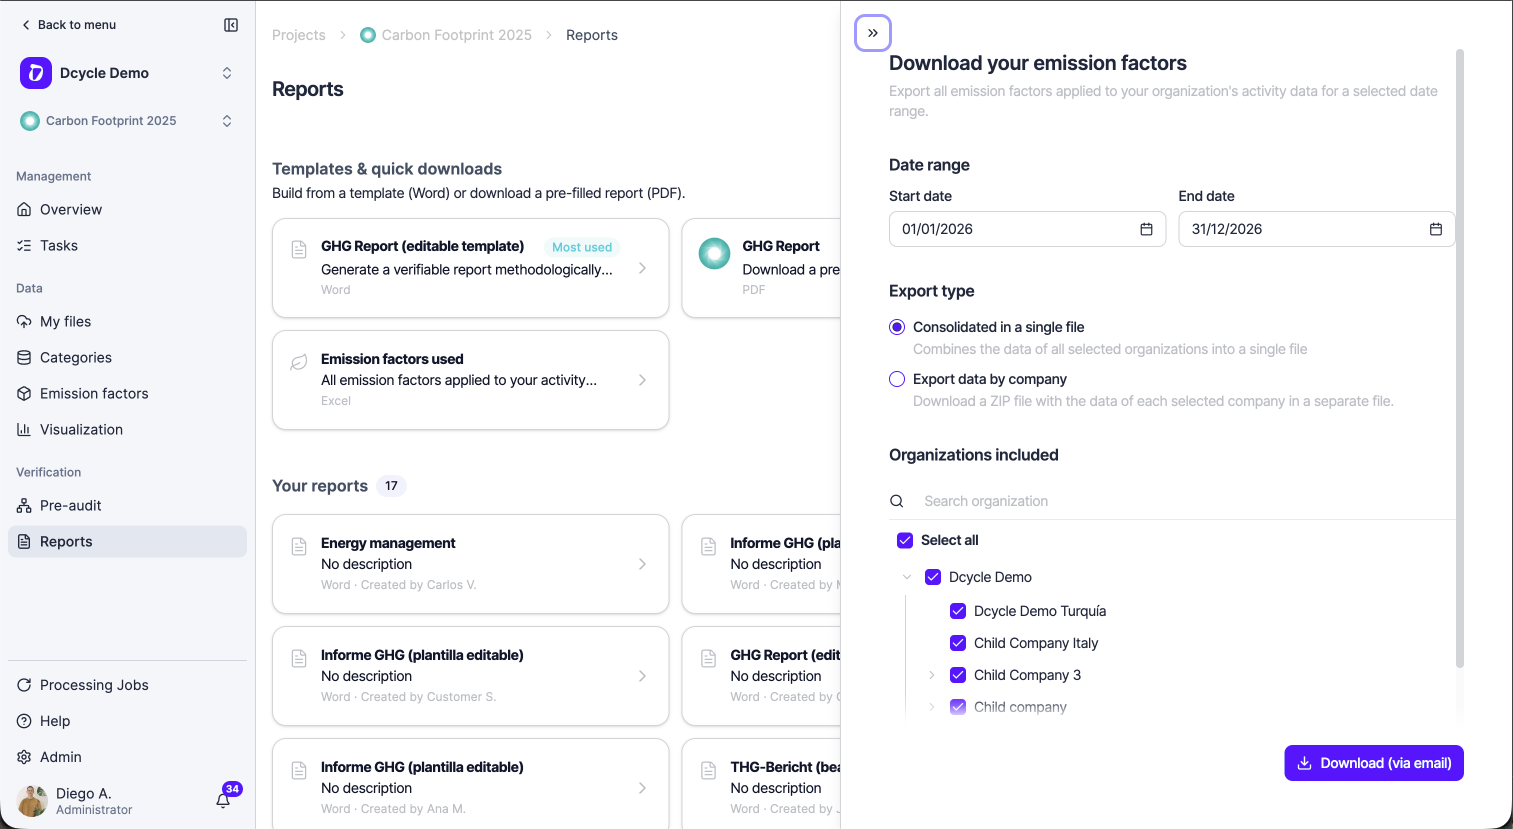
Task: Click the Processing Jobs refresh icon
Action: coord(24,686)
